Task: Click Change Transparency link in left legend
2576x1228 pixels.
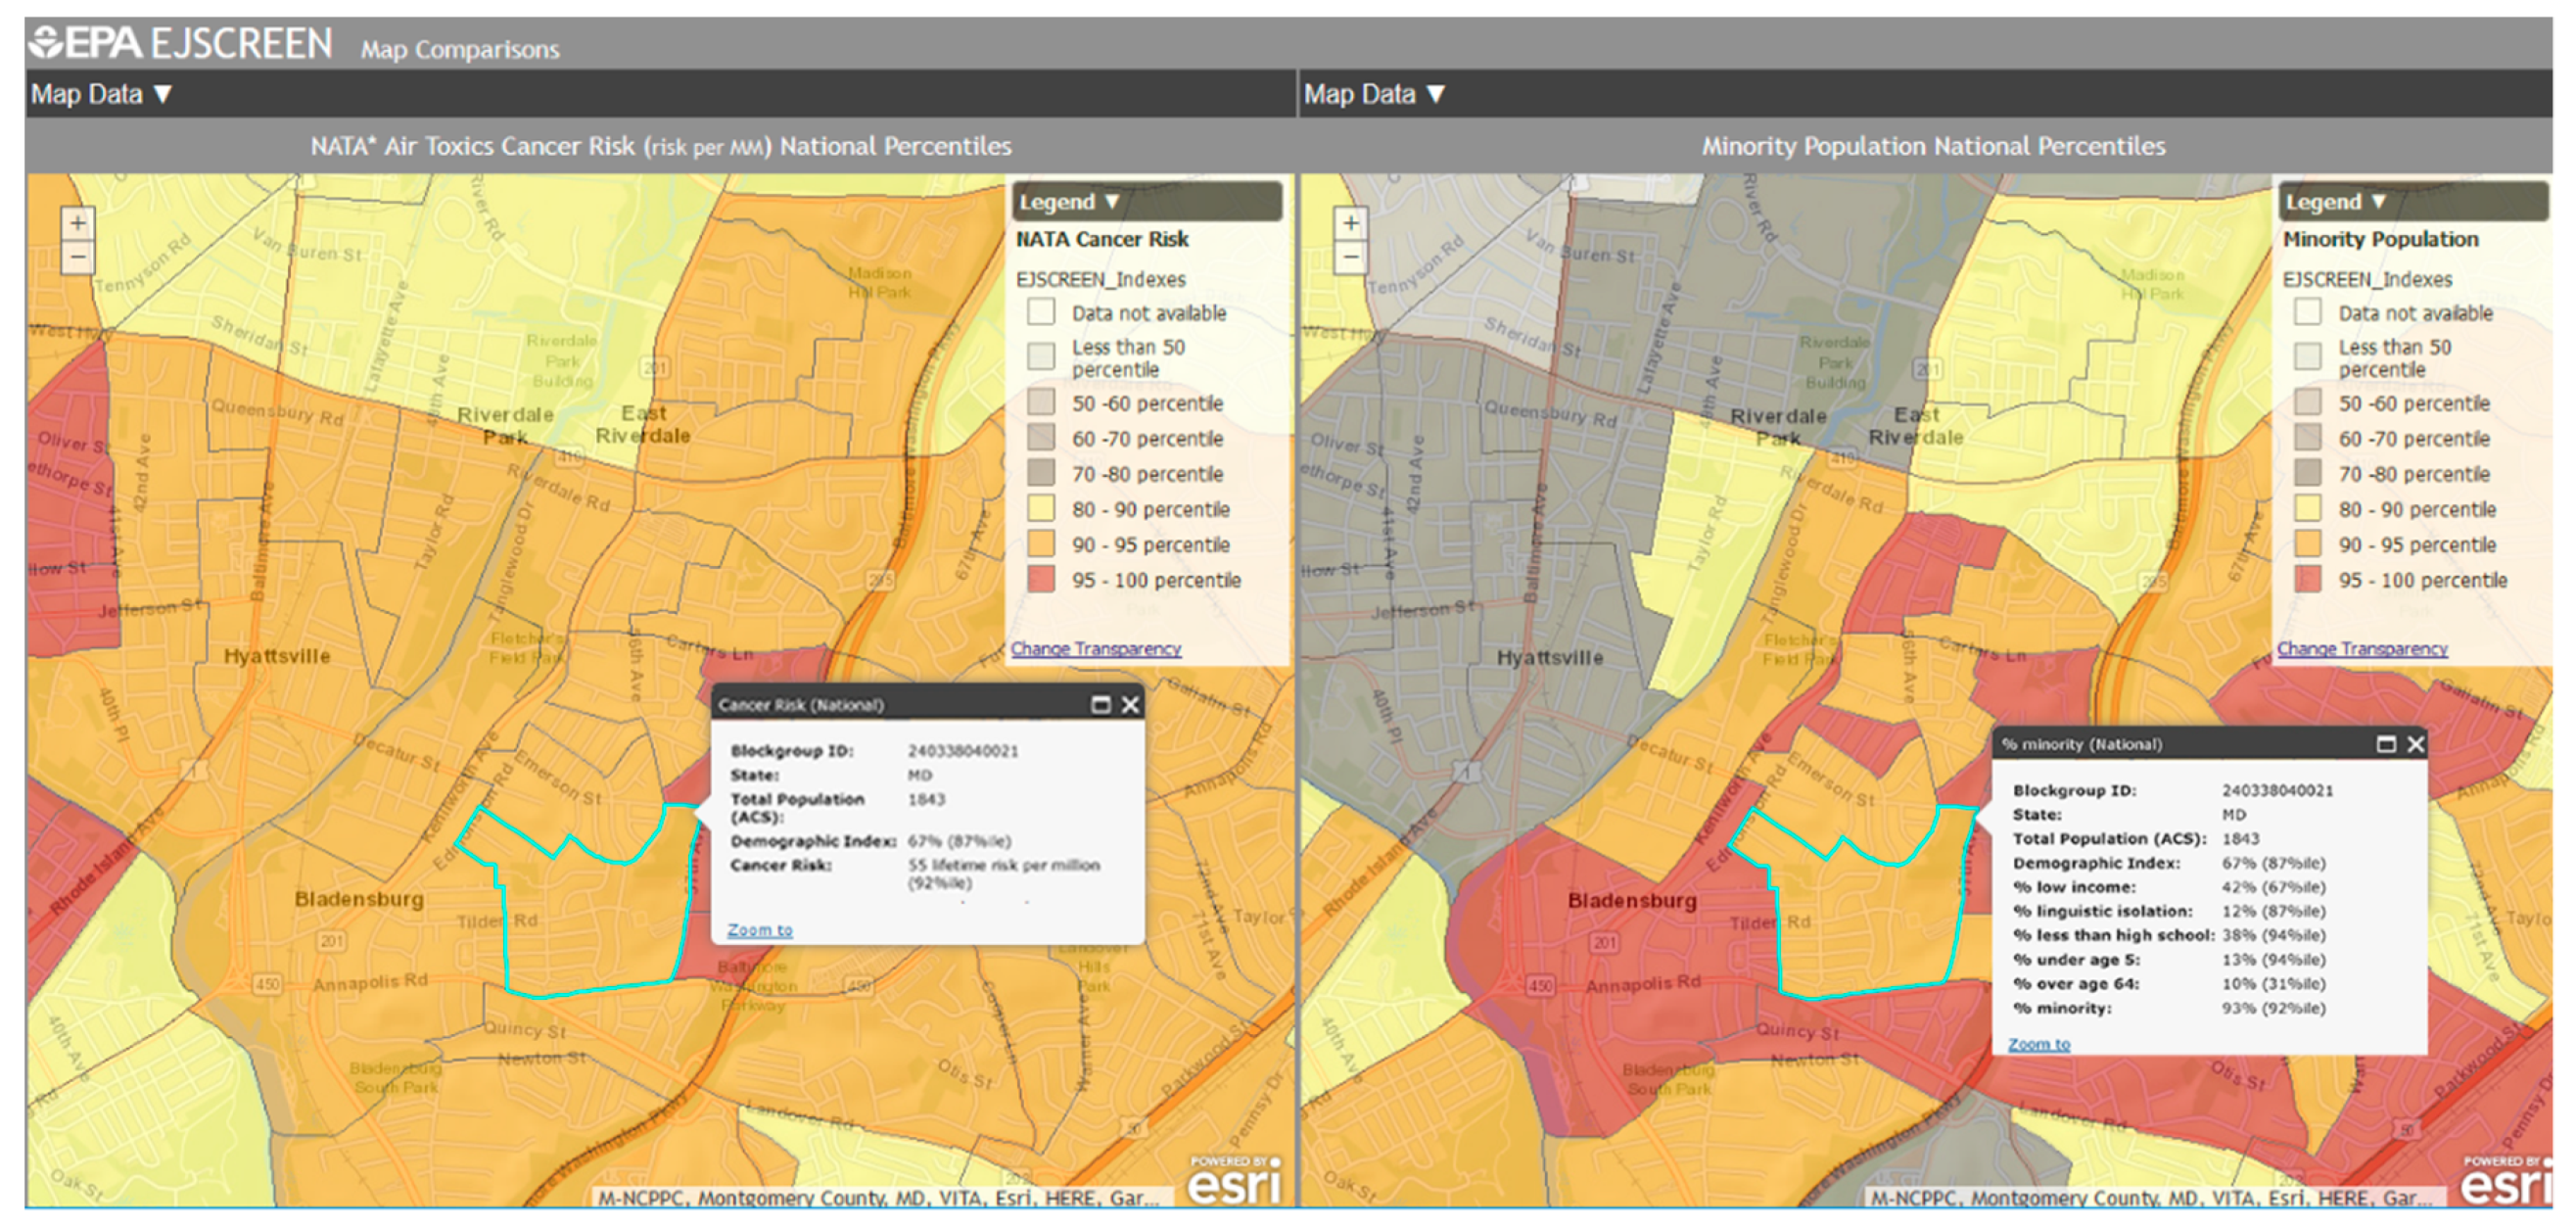Action: 1095,649
